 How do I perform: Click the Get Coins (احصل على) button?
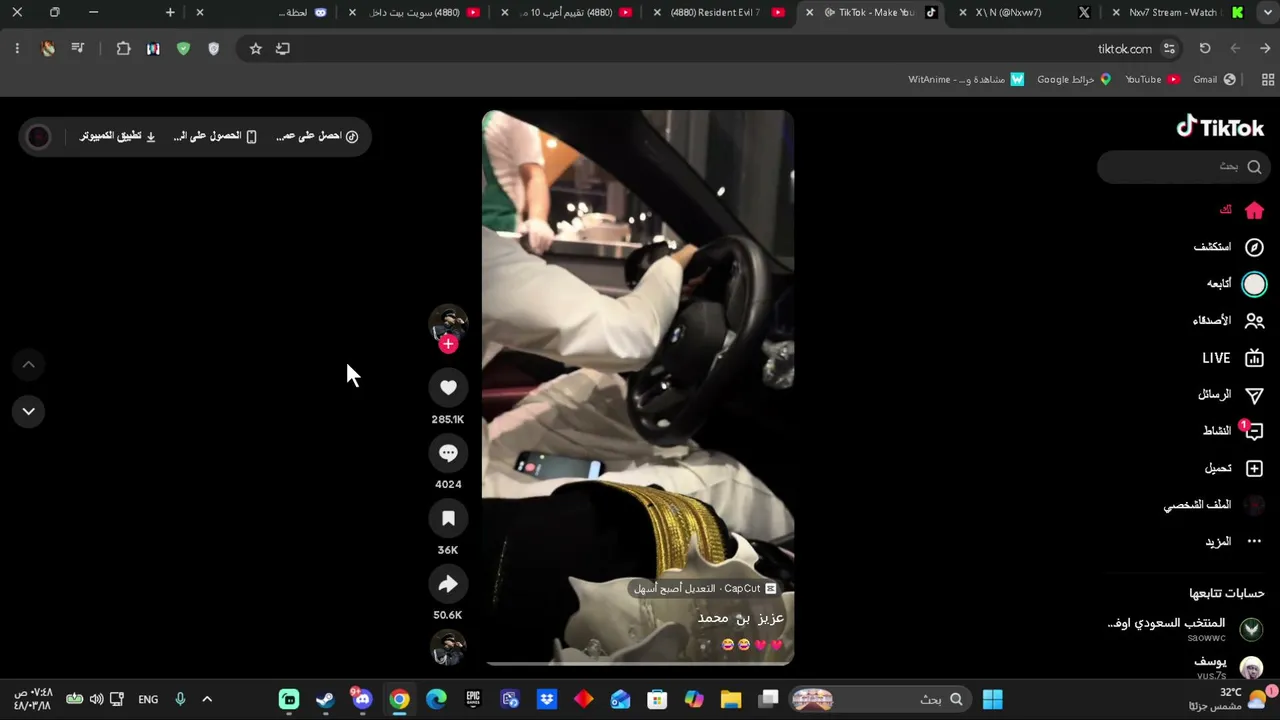(x=317, y=136)
